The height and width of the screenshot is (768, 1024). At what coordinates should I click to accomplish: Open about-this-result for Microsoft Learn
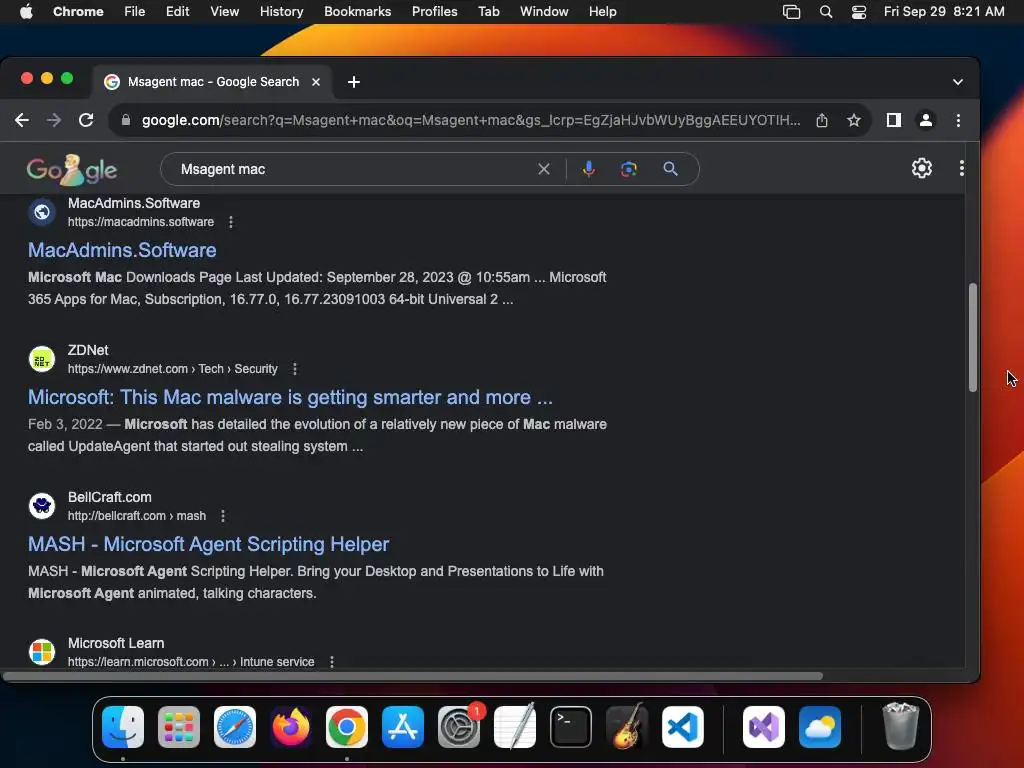(332, 662)
